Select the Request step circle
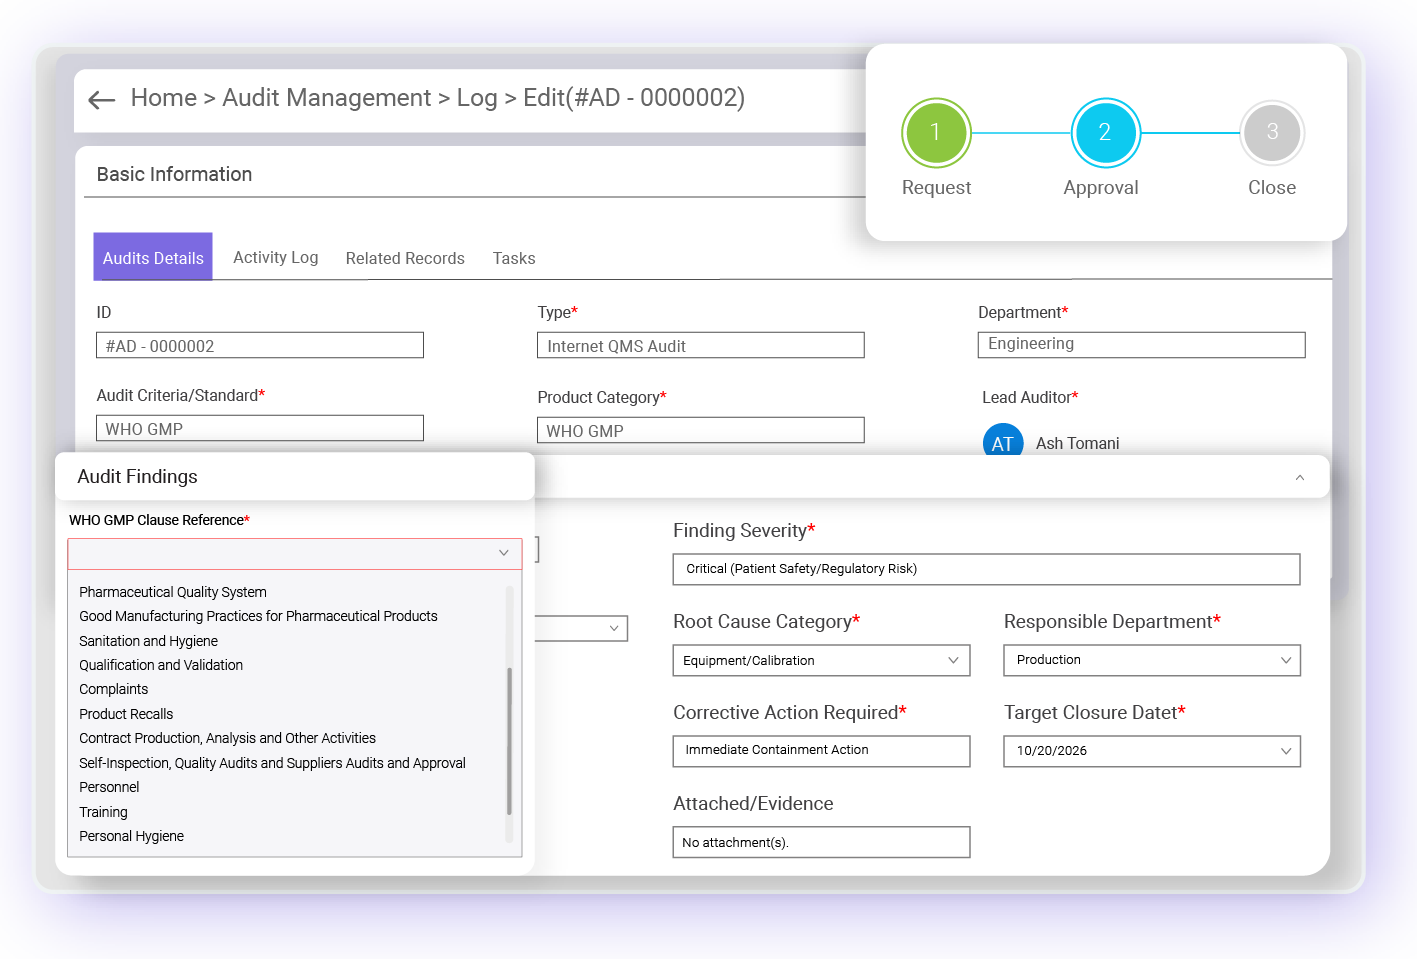The height and width of the screenshot is (959, 1417). click(x=936, y=132)
